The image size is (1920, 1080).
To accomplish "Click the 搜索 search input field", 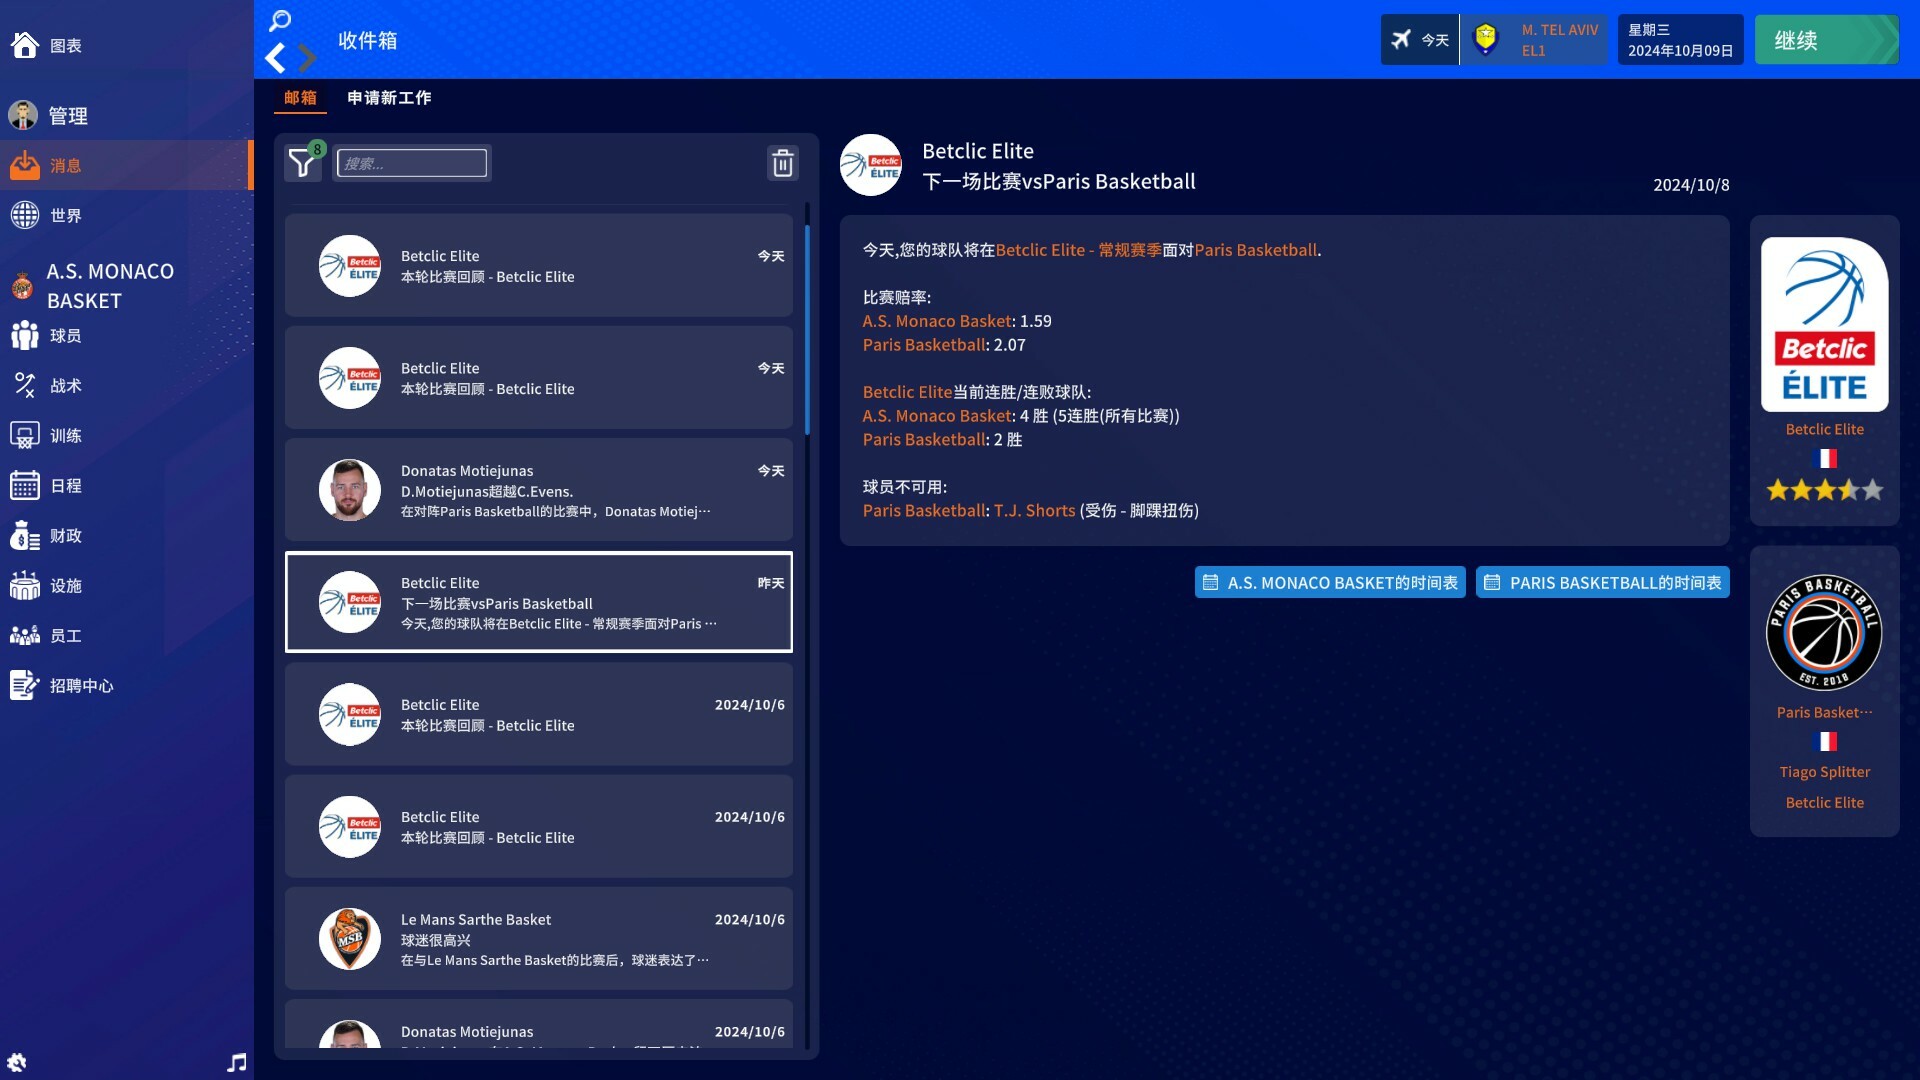I will pos(412,162).
